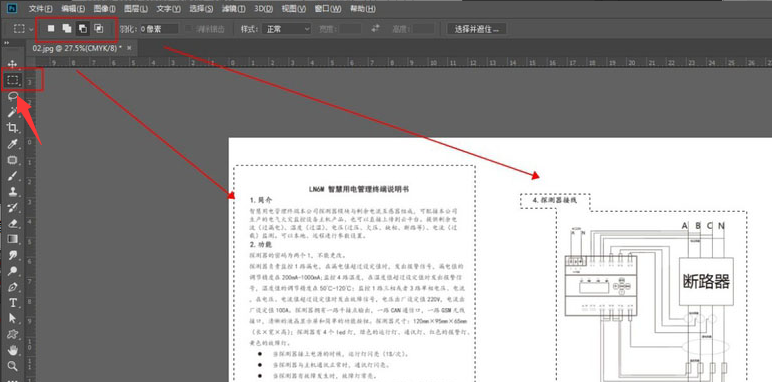Select the Gradient tool

(x=12, y=239)
